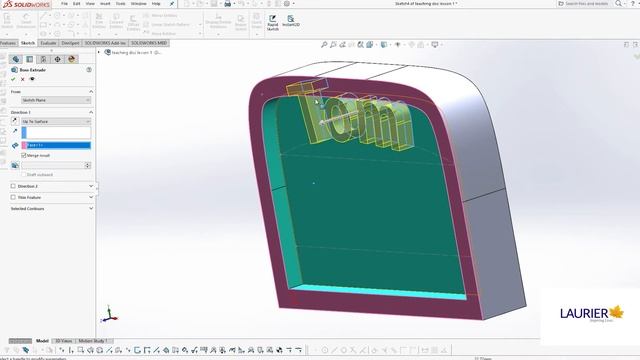Switch to the SOLIDWORKS MBD tab

[149, 43]
